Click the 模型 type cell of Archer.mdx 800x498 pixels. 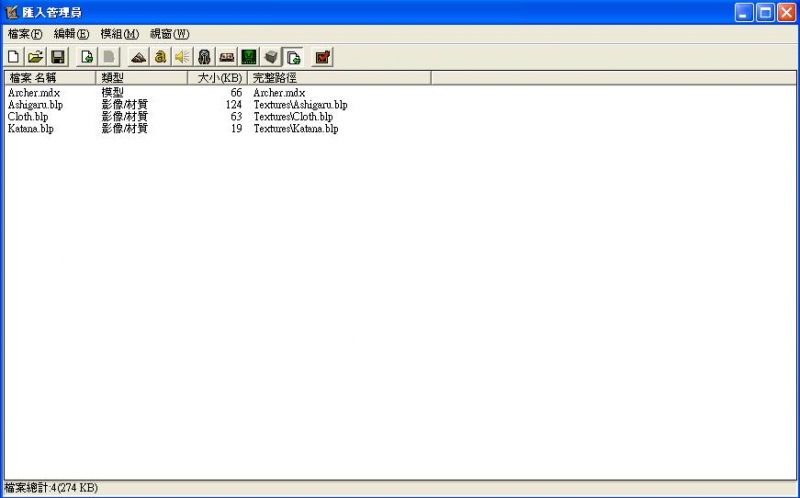pos(112,93)
